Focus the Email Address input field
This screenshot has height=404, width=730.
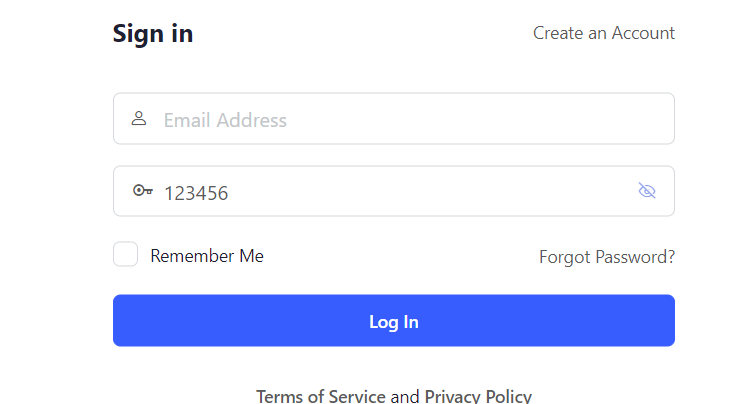(x=400, y=119)
